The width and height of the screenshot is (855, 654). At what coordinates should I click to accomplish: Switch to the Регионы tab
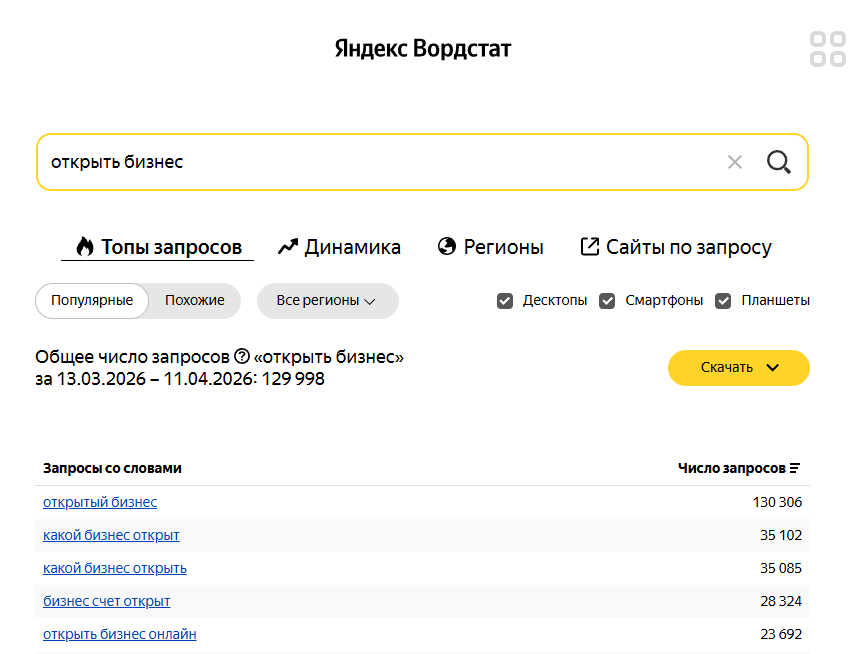pos(490,247)
